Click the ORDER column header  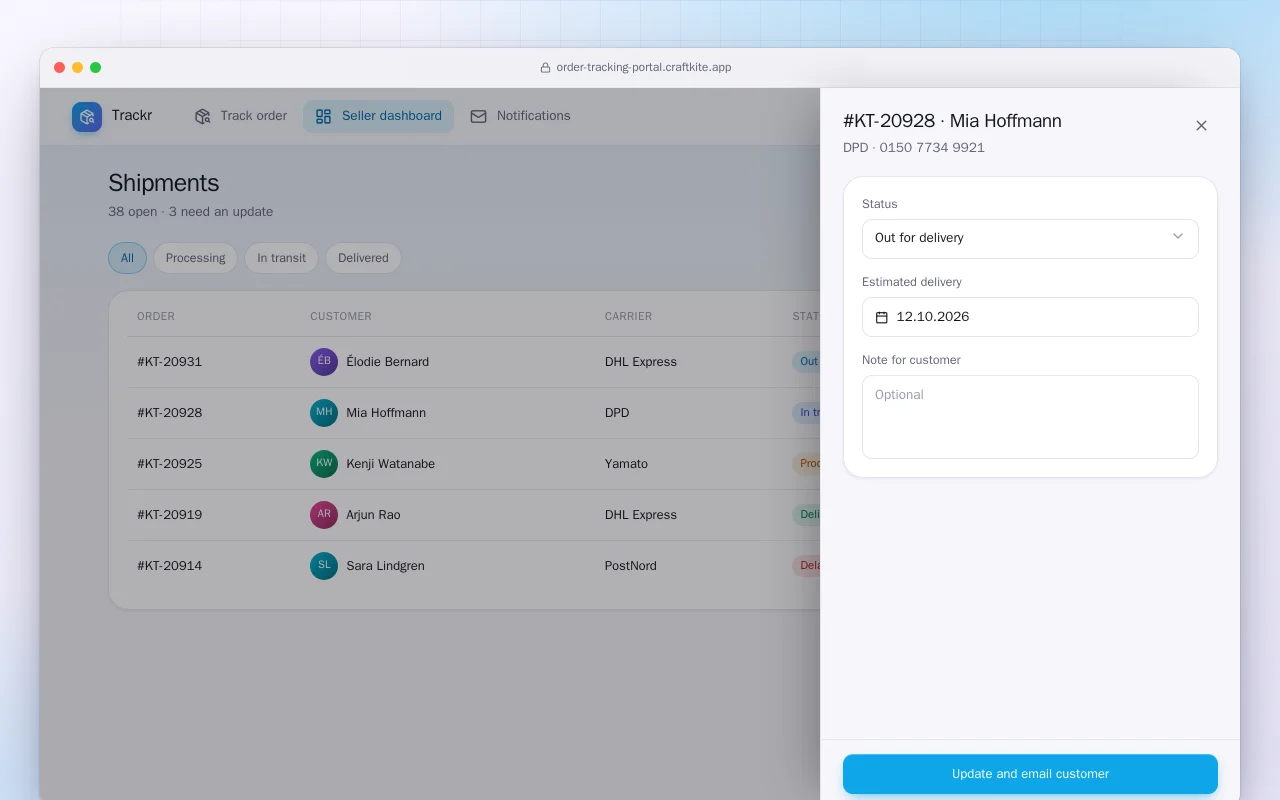156,316
